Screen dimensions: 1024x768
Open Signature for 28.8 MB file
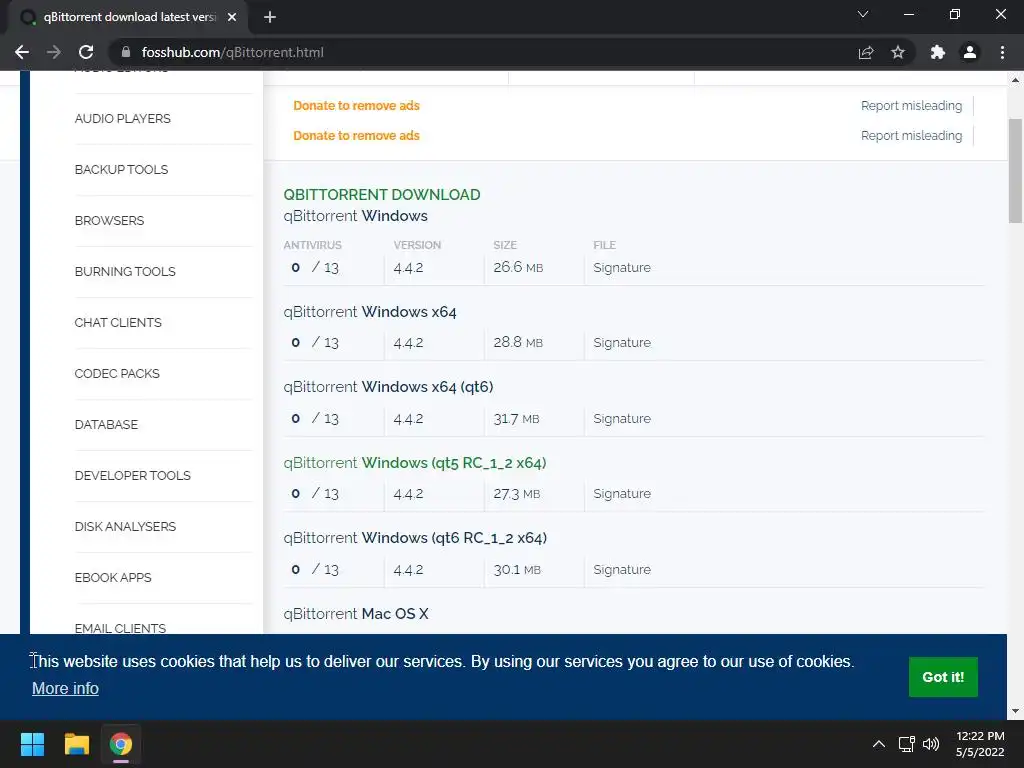(x=622, y=343)
